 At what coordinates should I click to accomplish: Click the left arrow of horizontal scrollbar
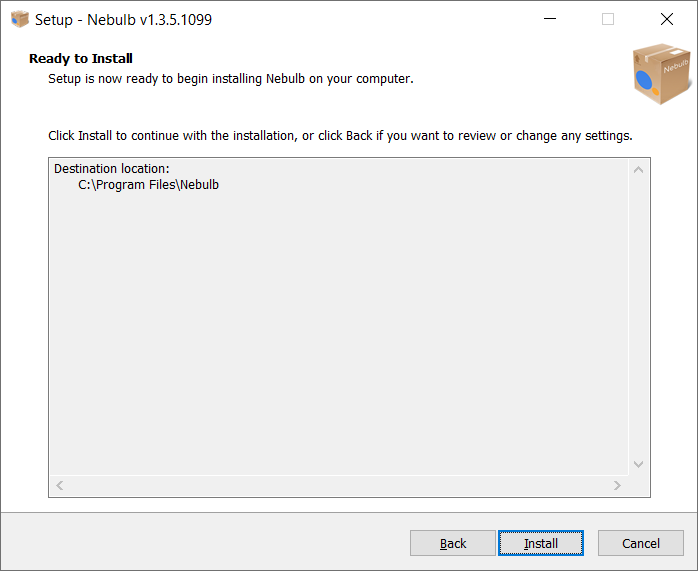60,485
